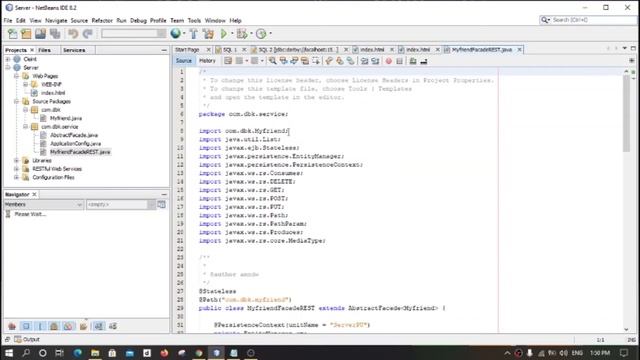The image size is (640, 360).
Task: Switch to the Services tab
Action: click(74, 50)
